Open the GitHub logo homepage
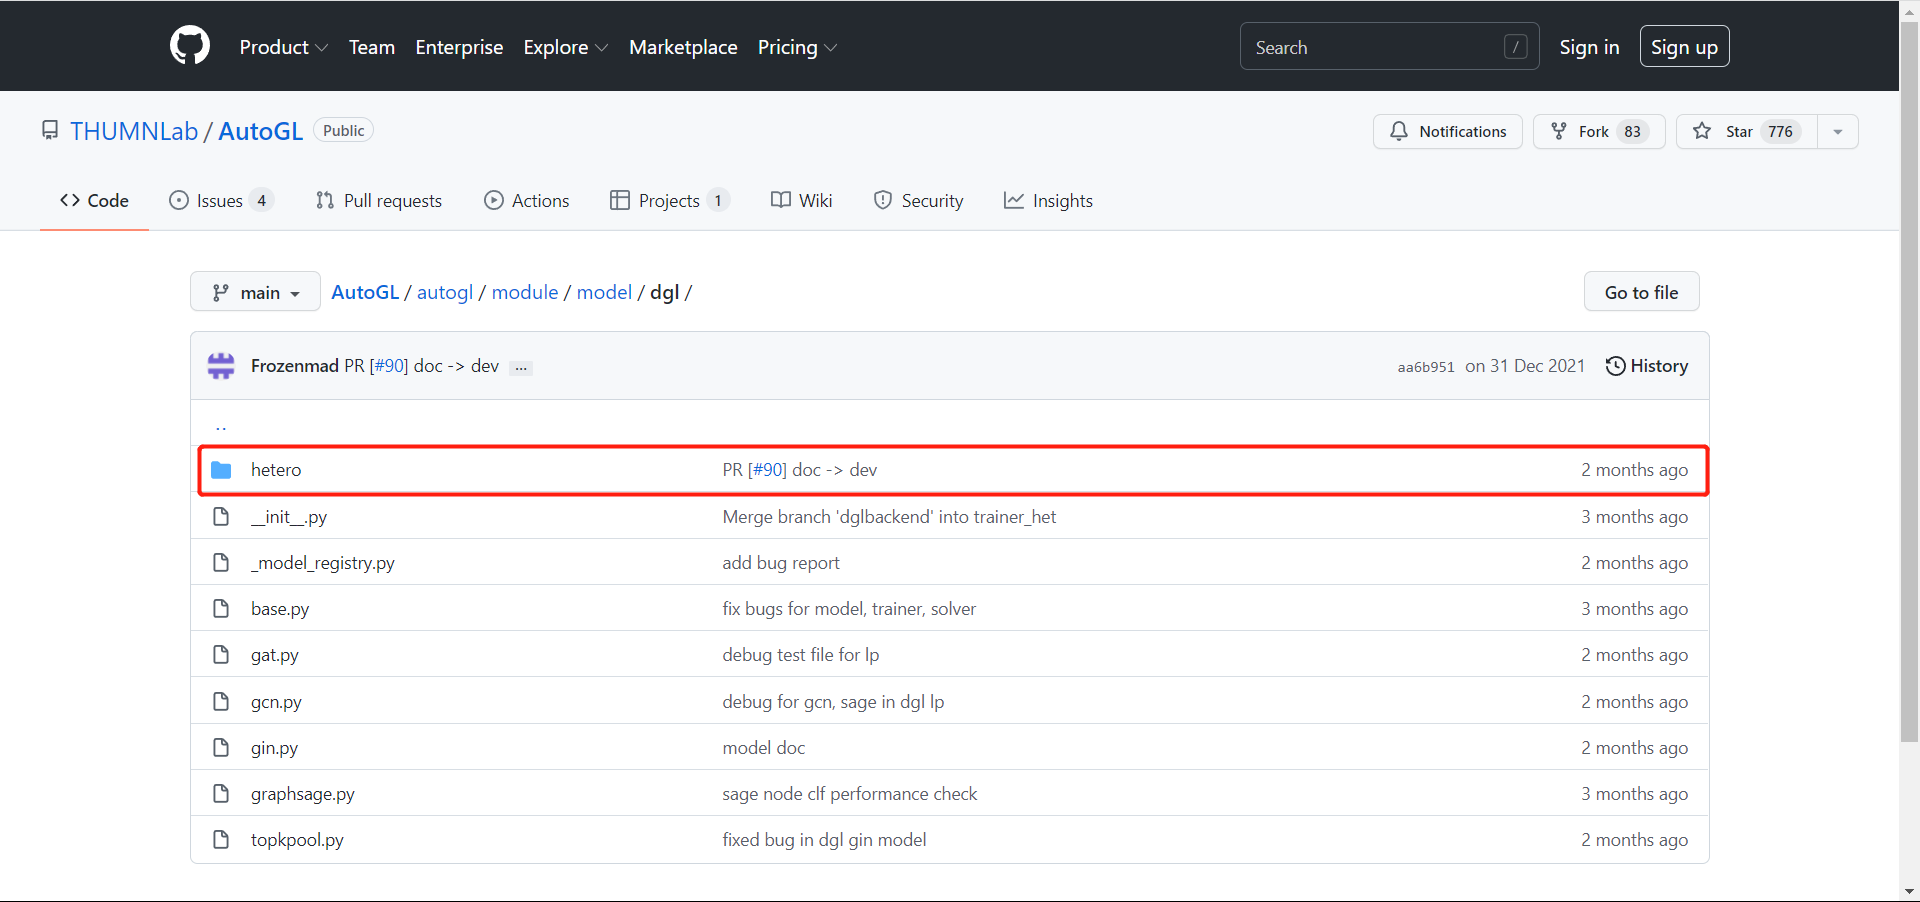1920x902 pixels. click(190, 46)
